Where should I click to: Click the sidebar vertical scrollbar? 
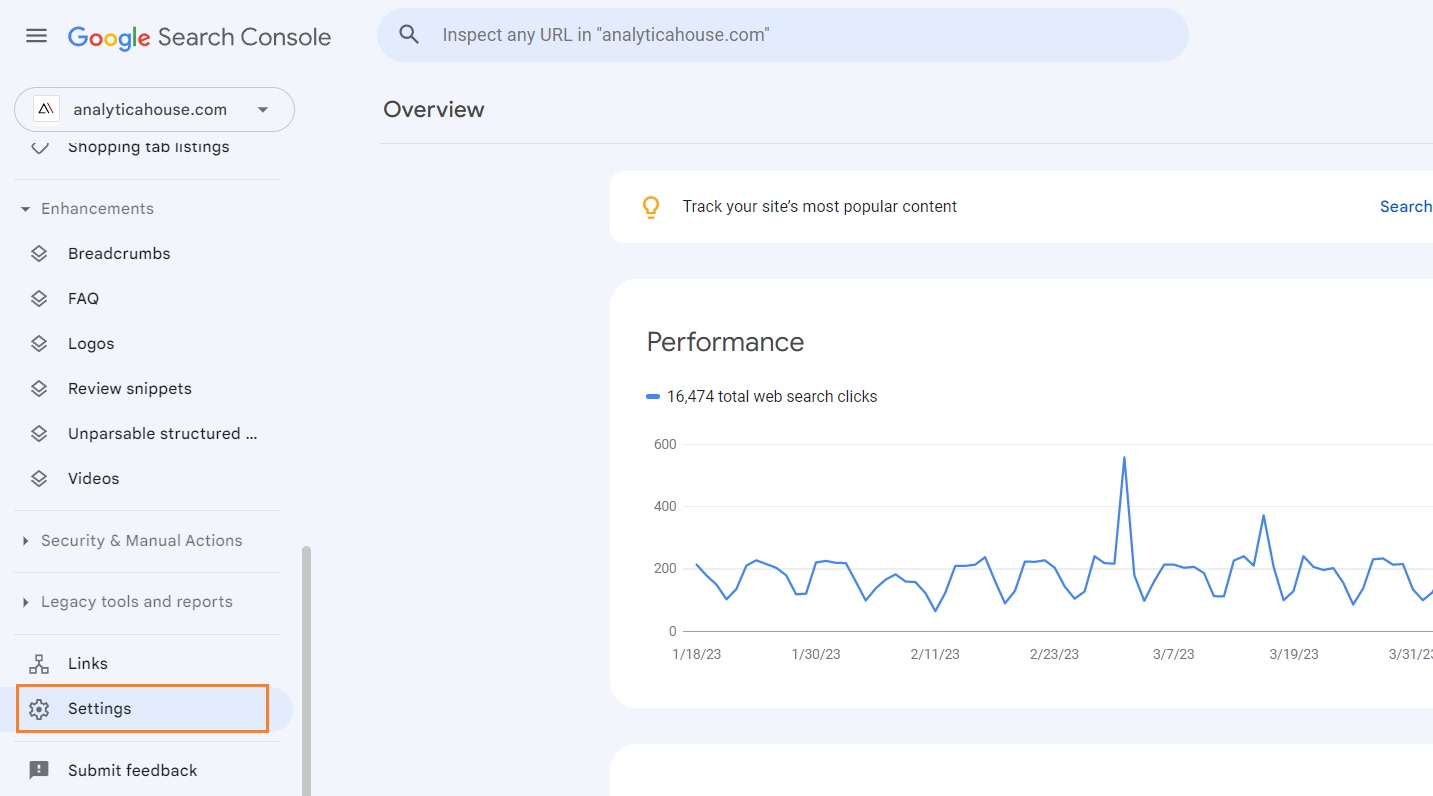[306, 670]
